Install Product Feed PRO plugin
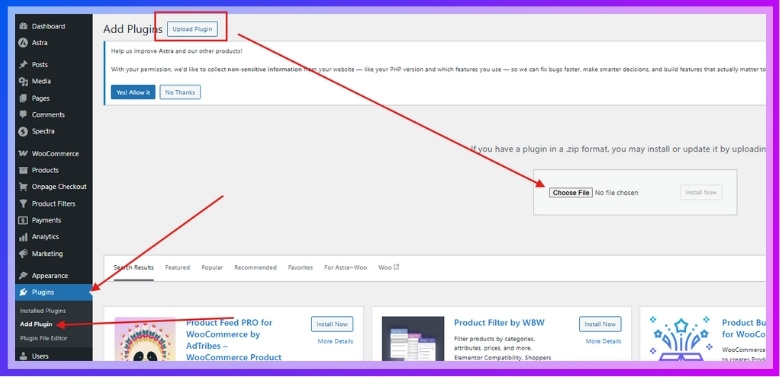This screenshot has height=377, width=780. pyautogui.click(x=332, y=324)
